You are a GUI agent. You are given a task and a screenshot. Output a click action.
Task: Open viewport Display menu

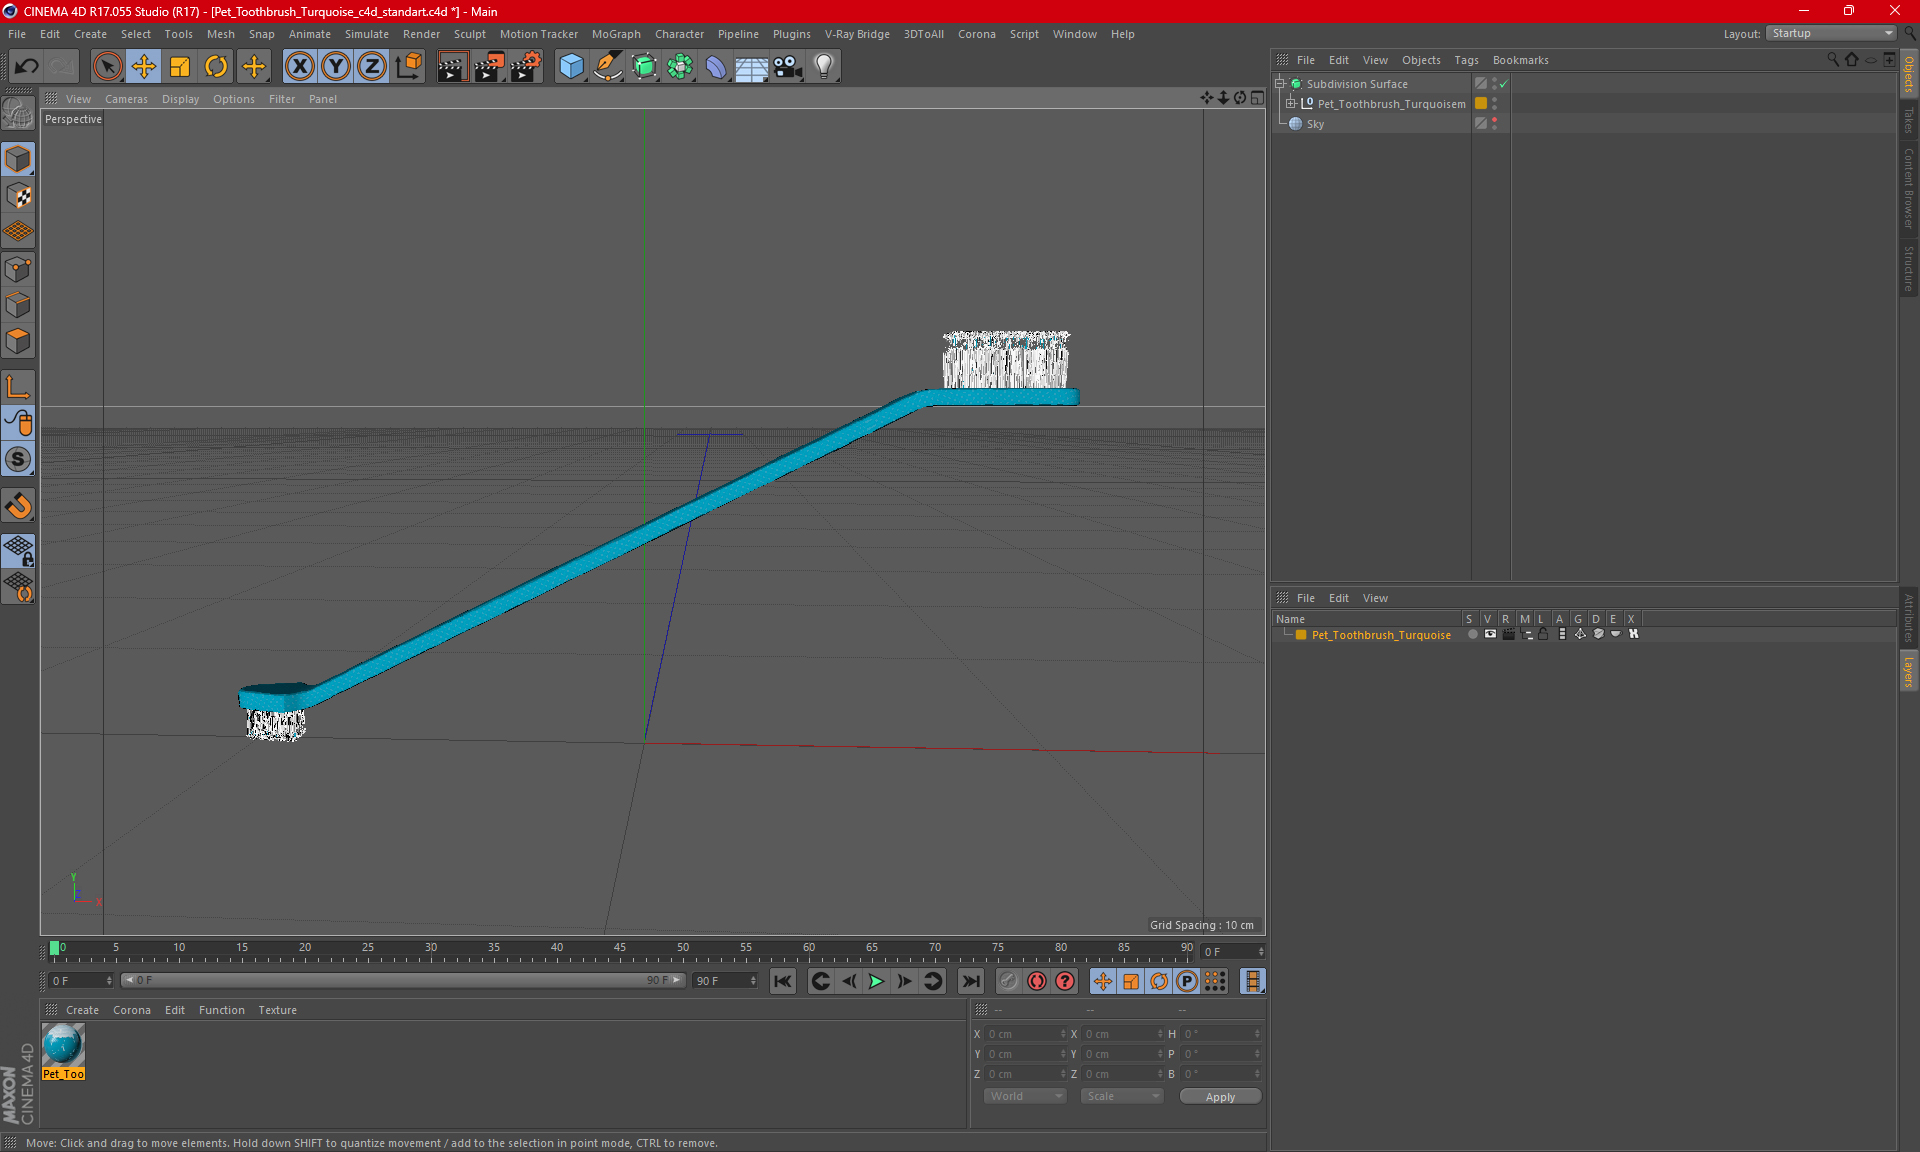180,99
